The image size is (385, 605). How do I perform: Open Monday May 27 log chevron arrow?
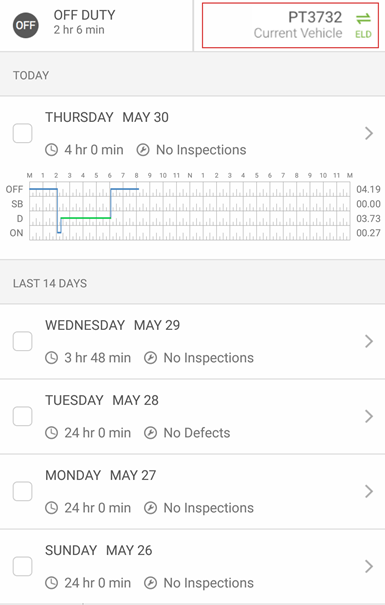tap(369, 491)
